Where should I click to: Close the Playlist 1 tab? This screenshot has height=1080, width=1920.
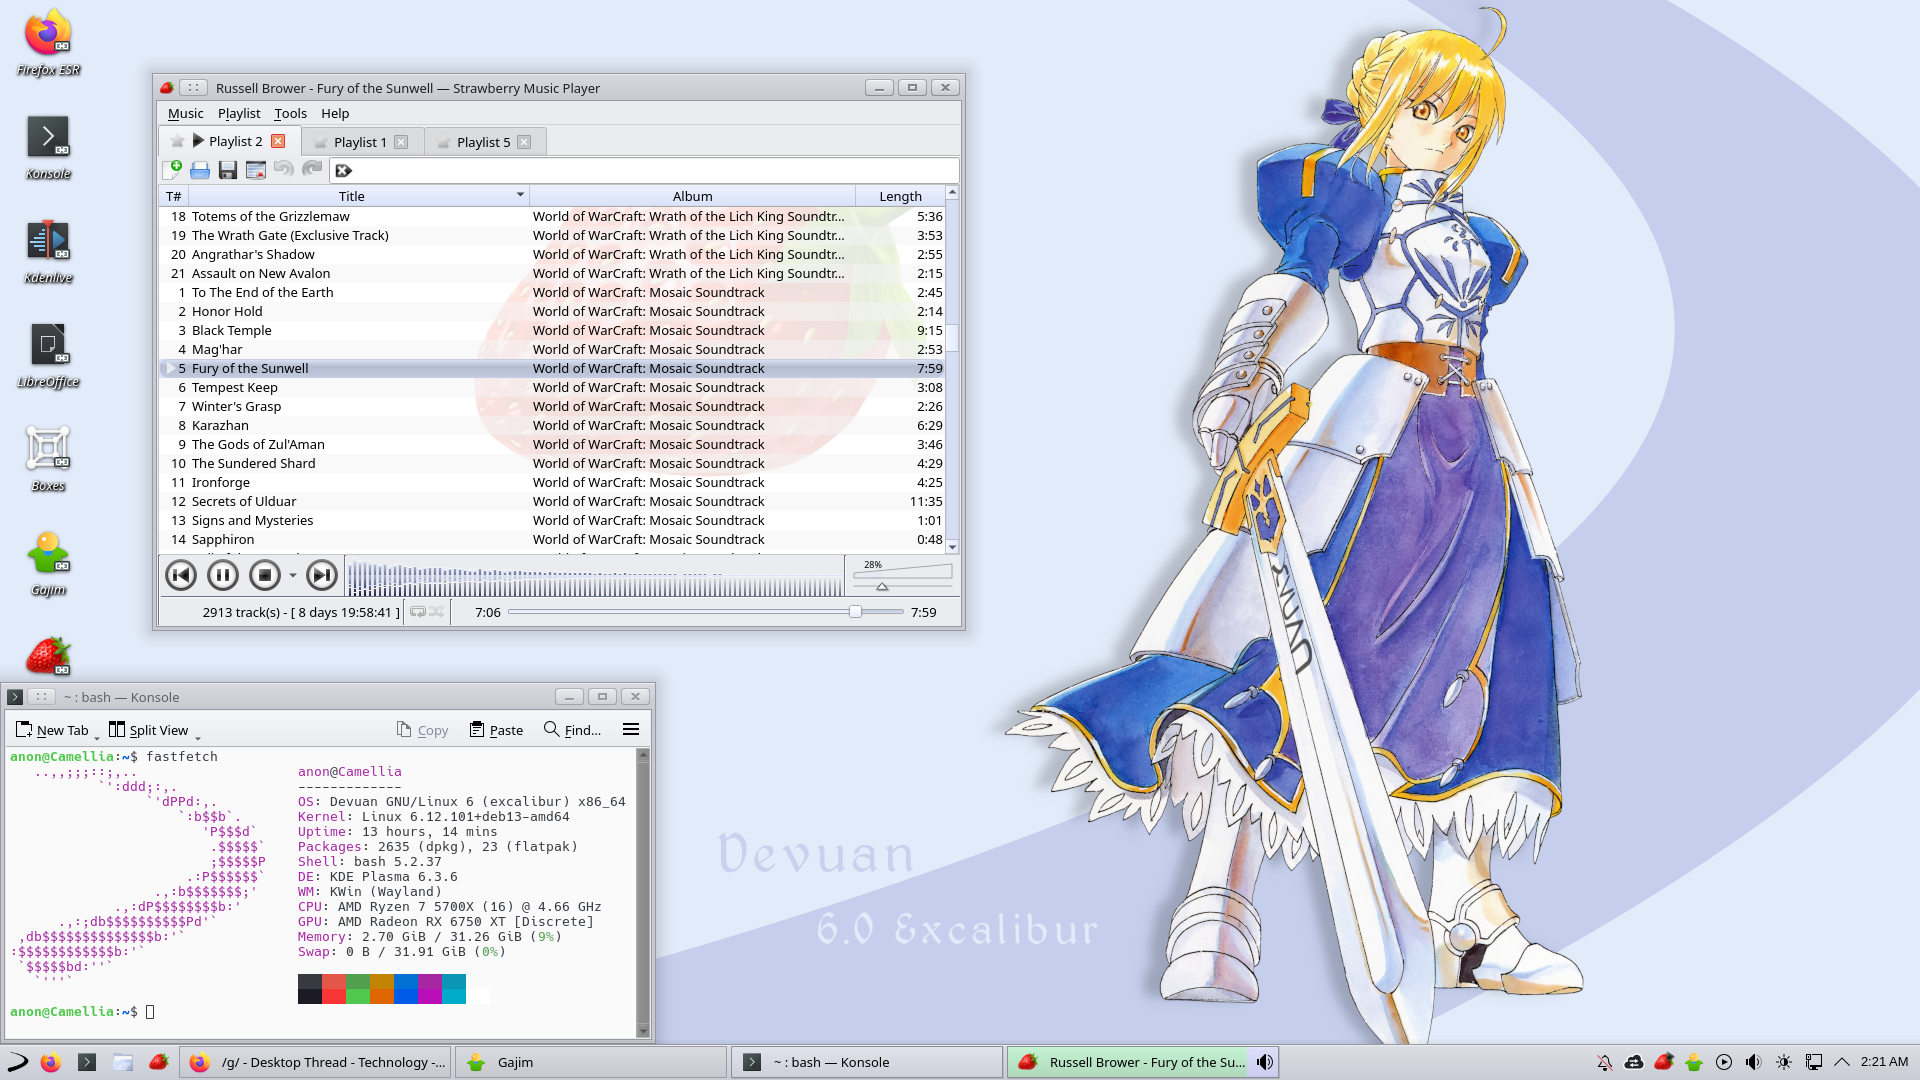pos(401,142)
